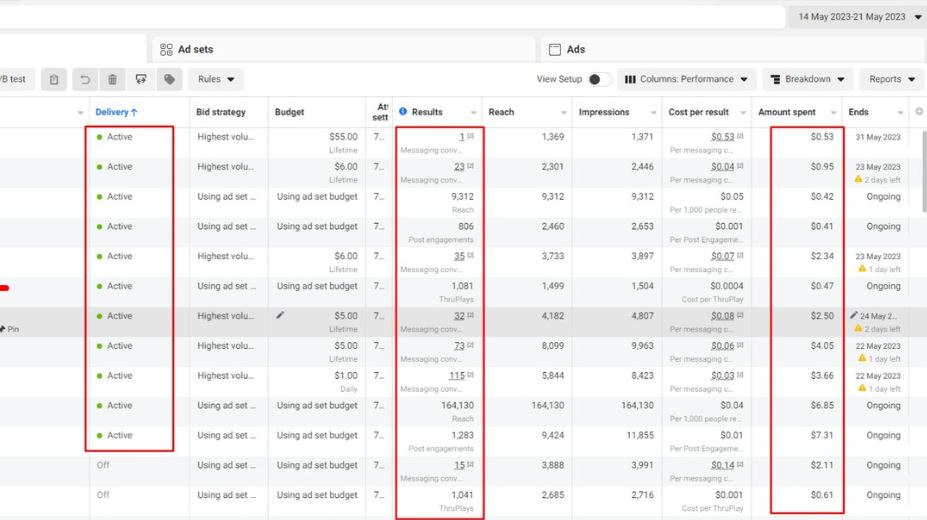Click the cost per result link $0.14
The width and height of the screenshot is (927, 520).
tap(722, 465)
